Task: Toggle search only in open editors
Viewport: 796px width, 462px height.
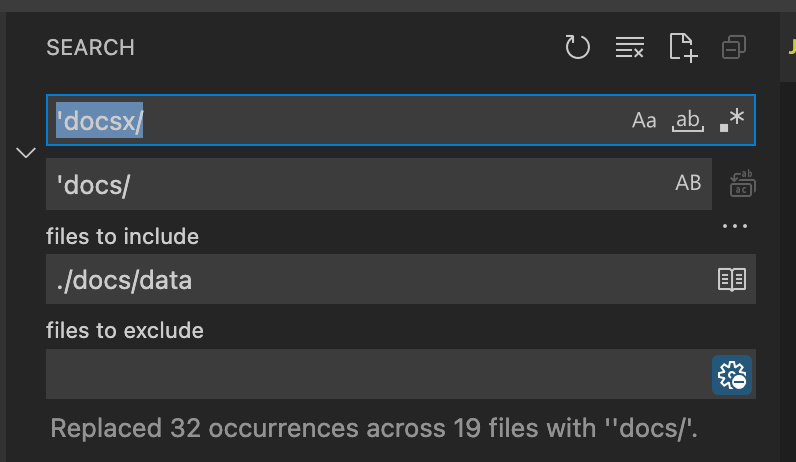Action: (x=732, y=279)
